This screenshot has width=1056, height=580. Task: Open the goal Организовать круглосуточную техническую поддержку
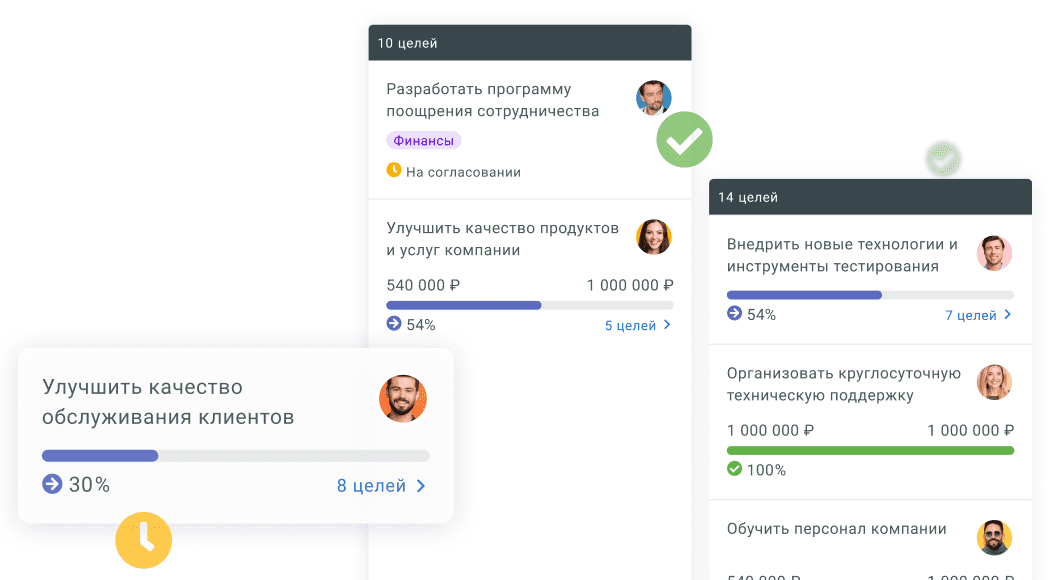tap(844, 384)
